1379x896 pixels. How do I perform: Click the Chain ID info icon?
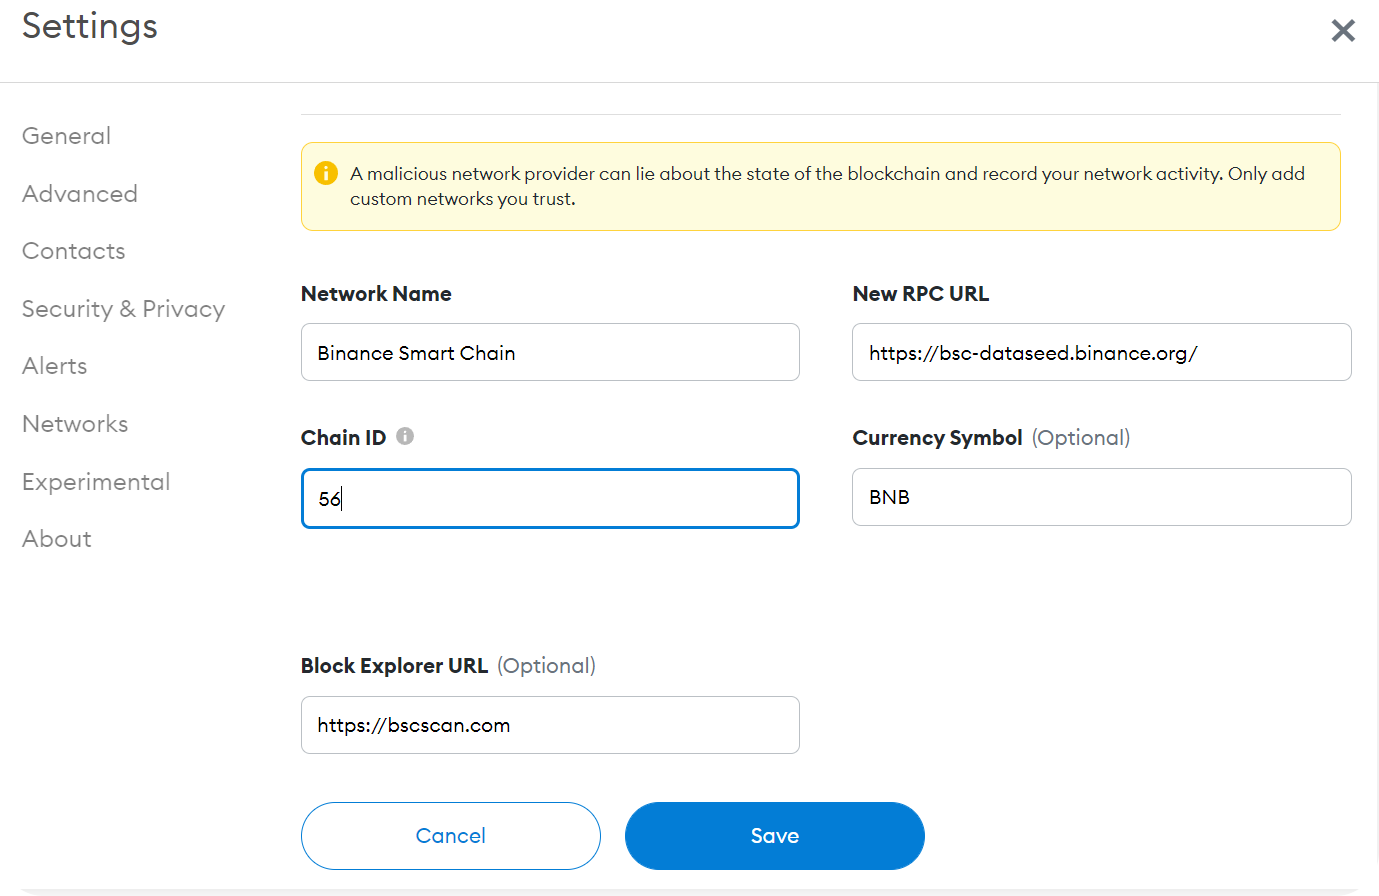coord(405,436)
